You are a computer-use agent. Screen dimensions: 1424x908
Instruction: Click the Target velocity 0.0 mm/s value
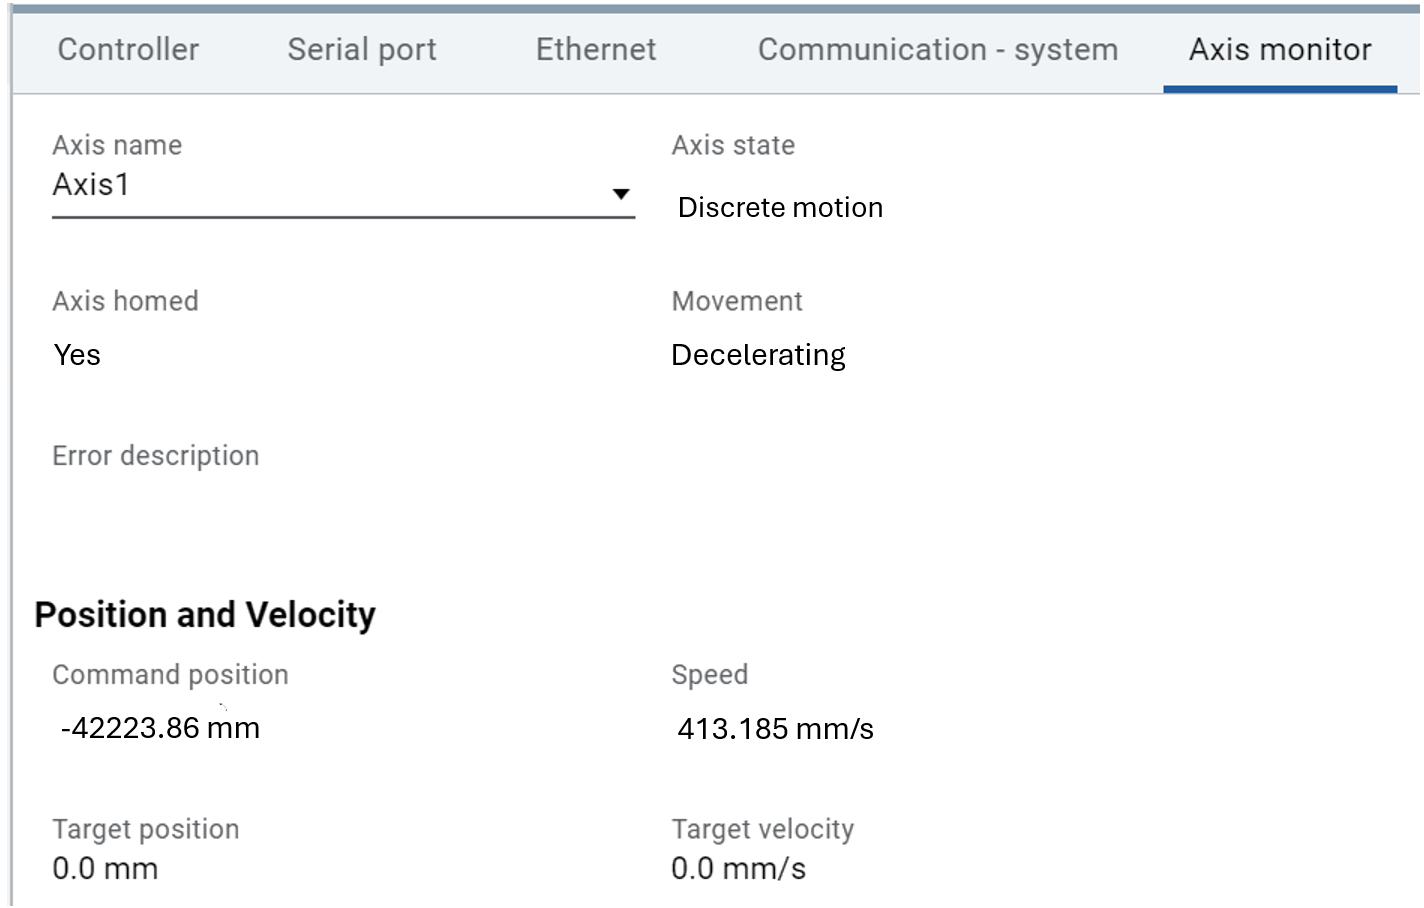tap(738, 869)
